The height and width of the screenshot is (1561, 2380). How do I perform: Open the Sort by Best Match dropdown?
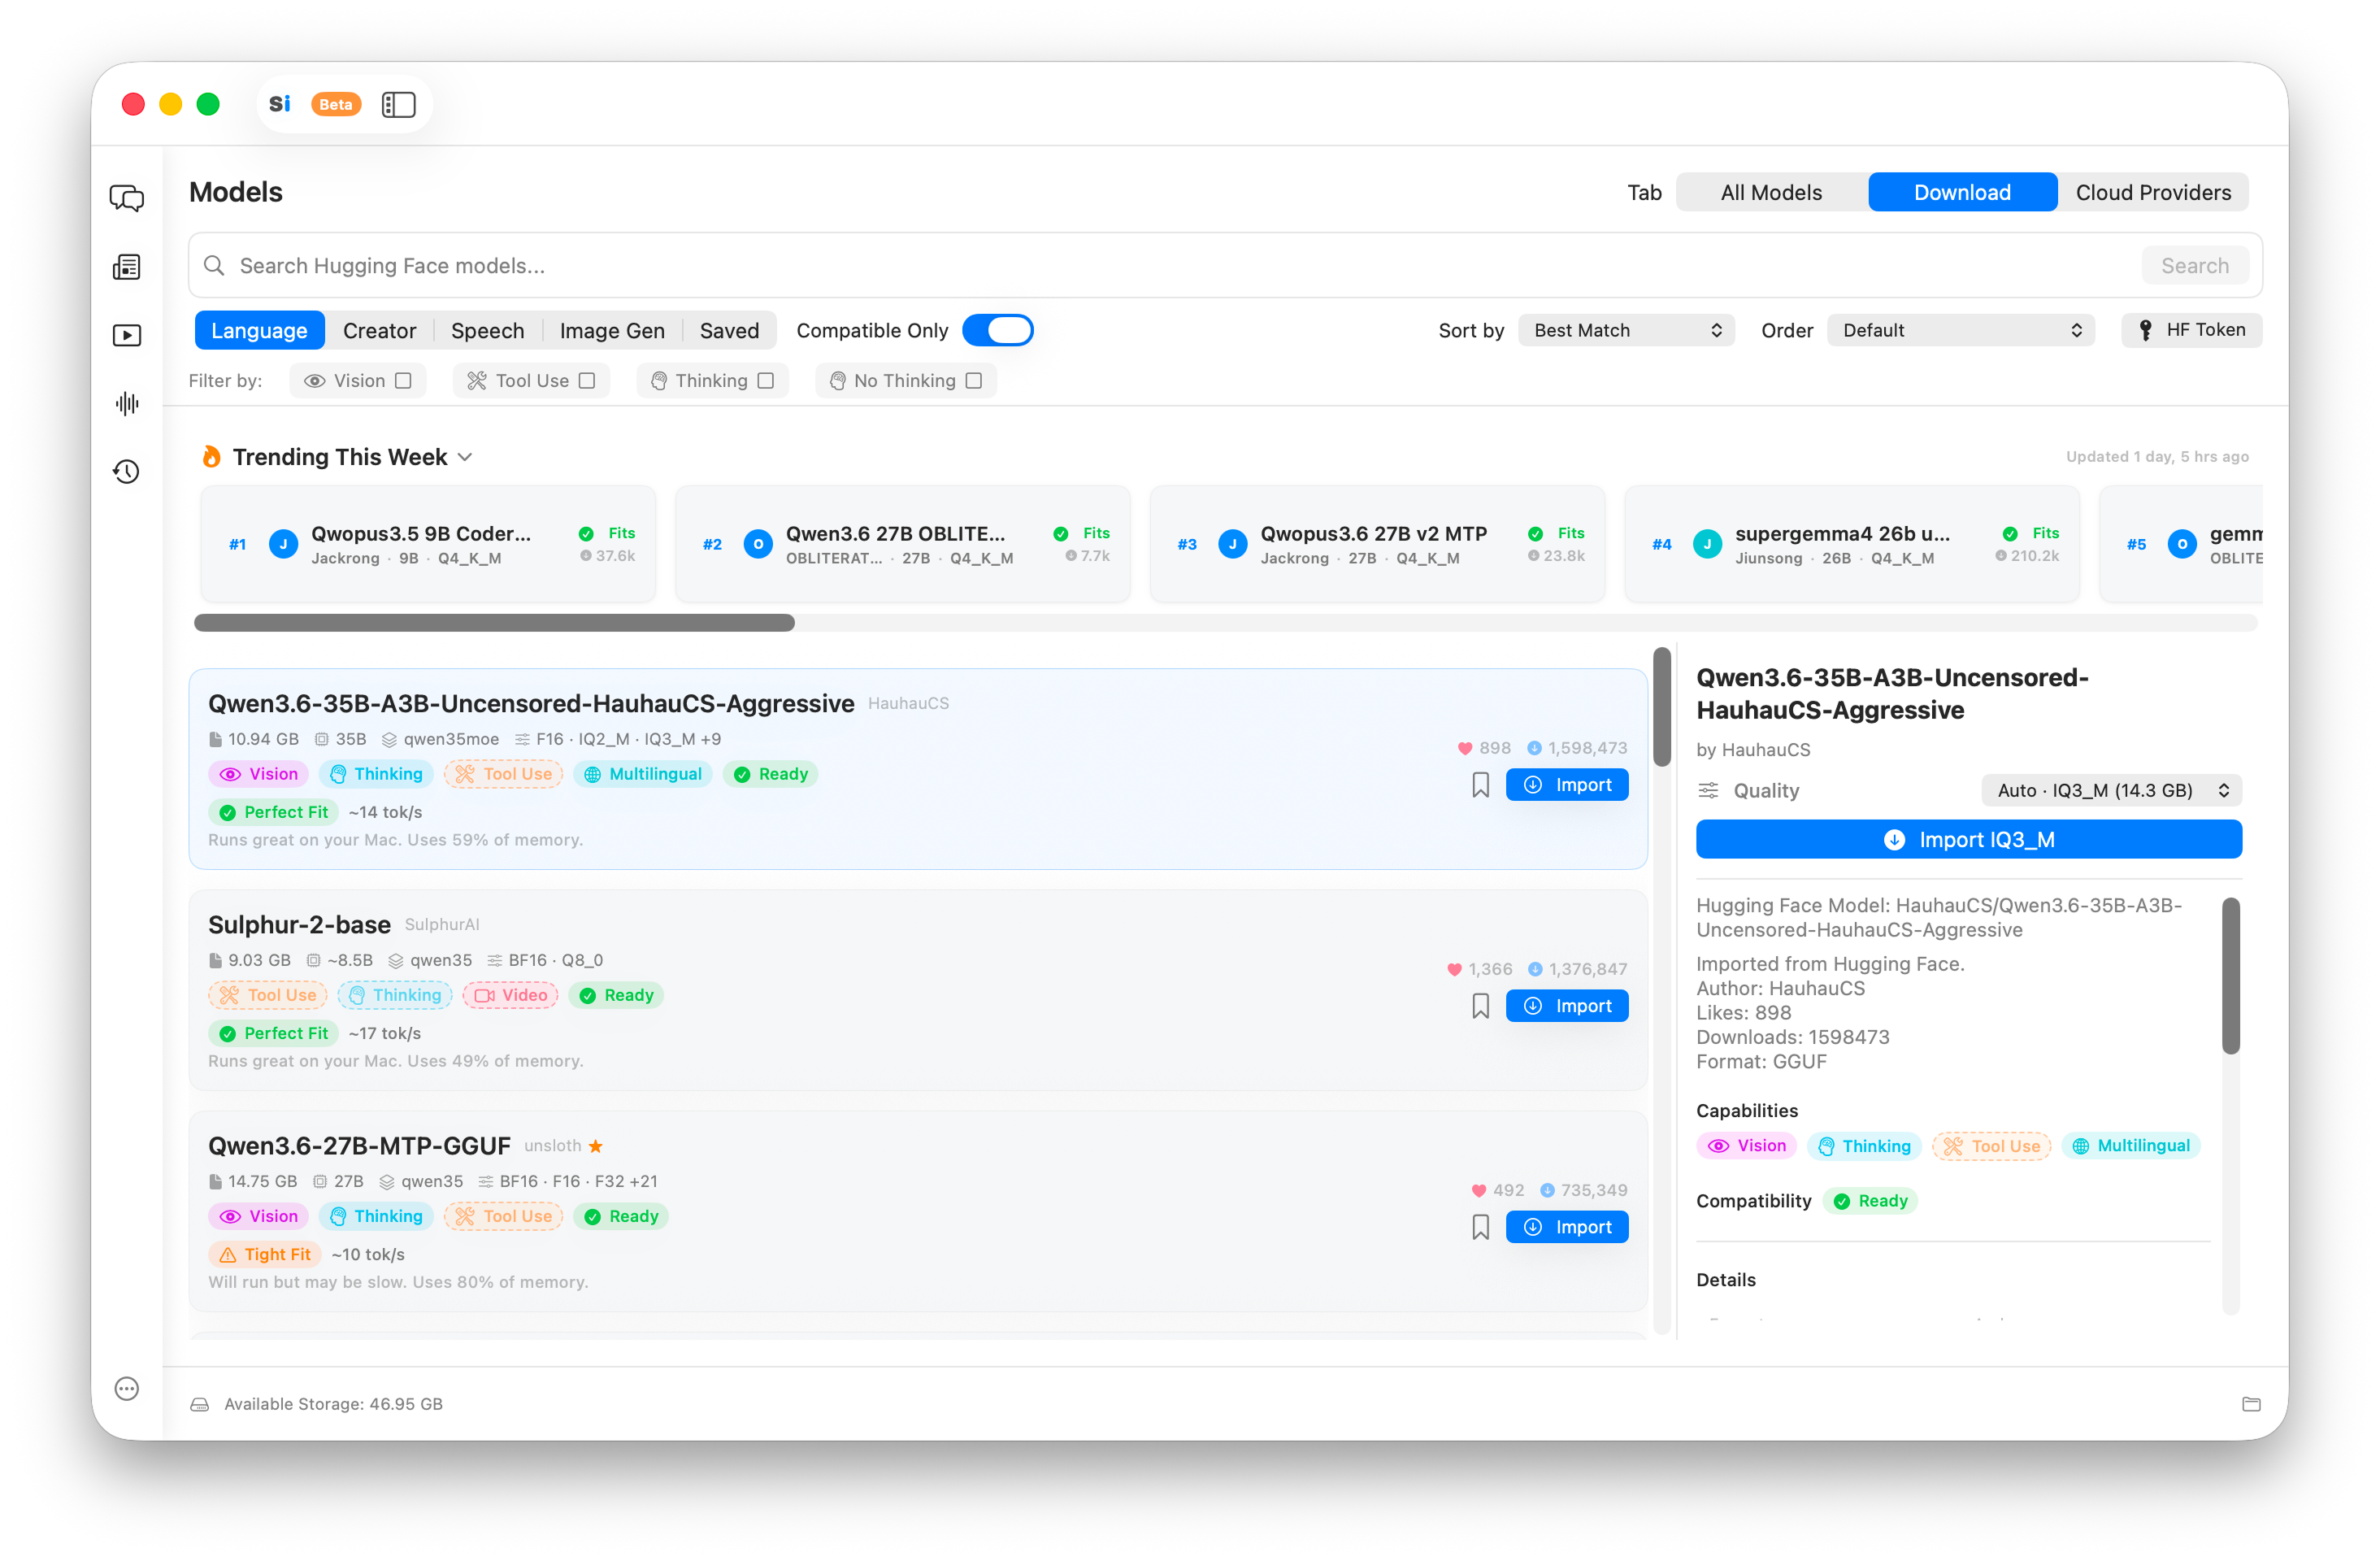point(1626,330)
